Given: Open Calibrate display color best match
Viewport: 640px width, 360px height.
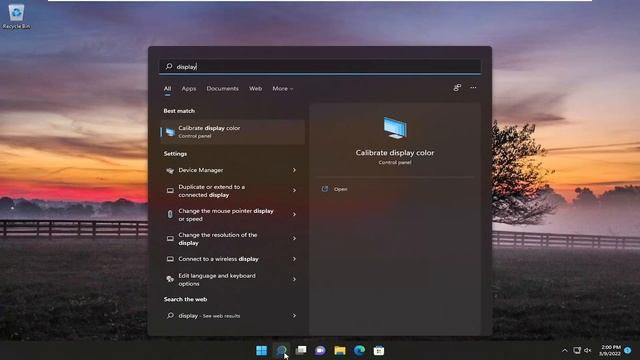Looking at the screenshot, I should point(232,132).
